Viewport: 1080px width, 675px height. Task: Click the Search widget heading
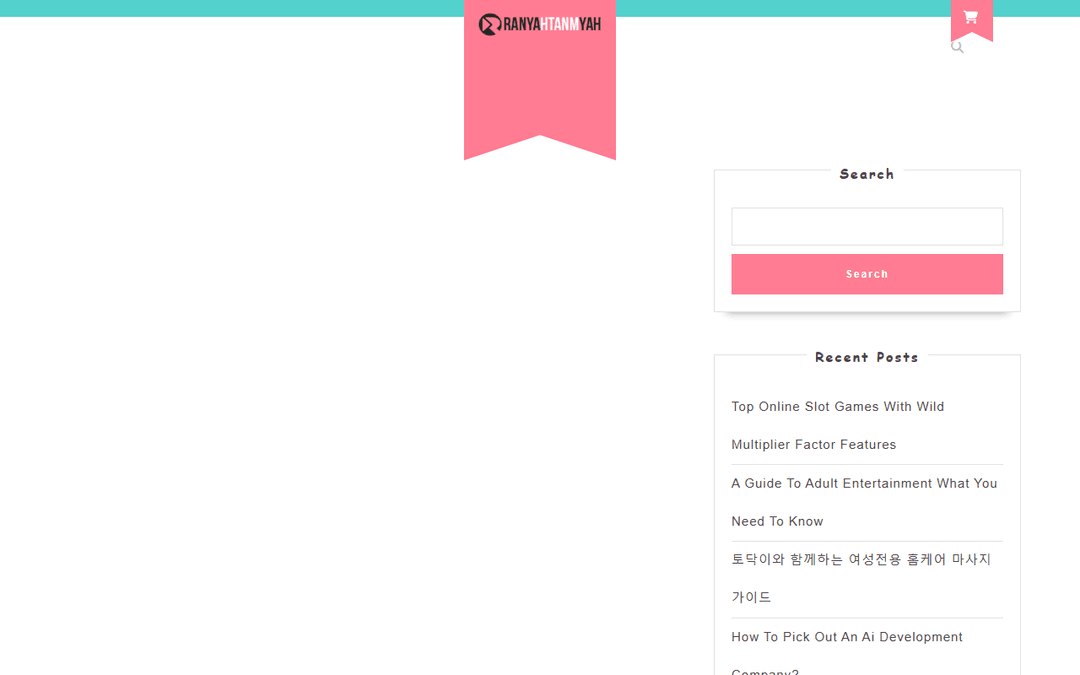866,174
